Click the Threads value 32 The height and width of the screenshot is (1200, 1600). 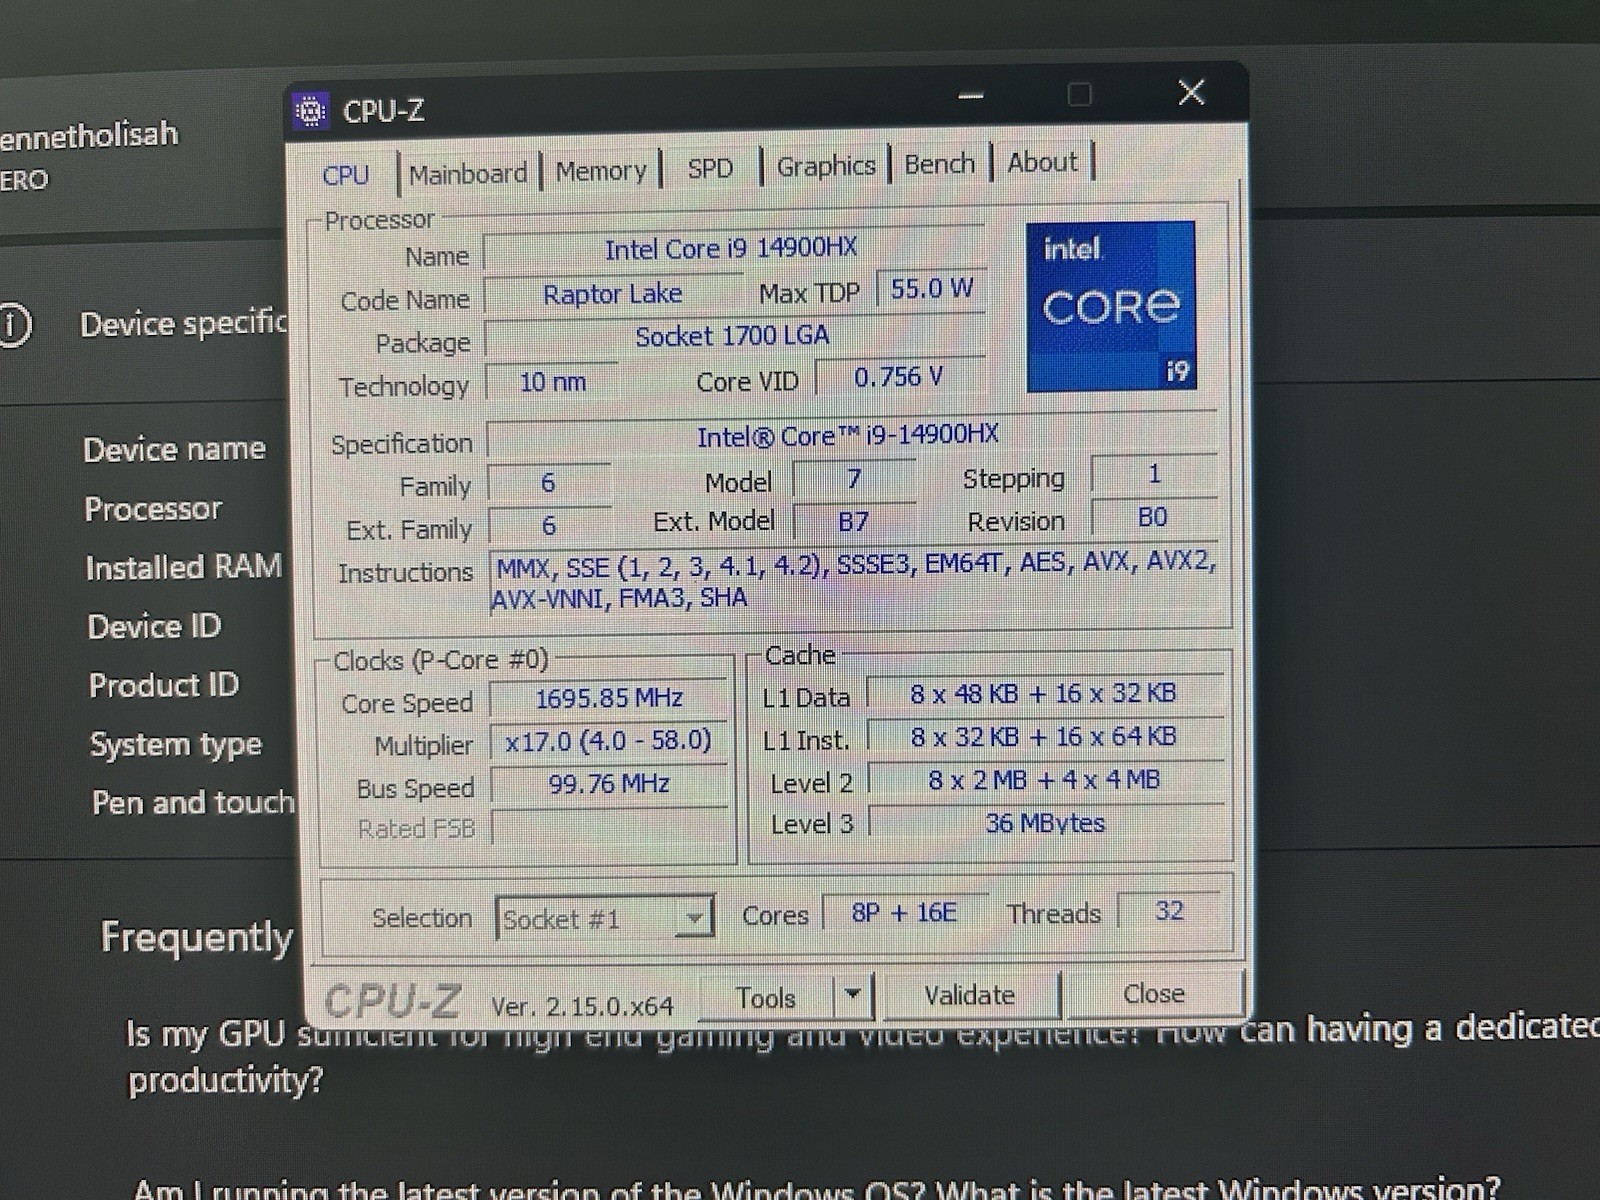tap(1169, 911)
